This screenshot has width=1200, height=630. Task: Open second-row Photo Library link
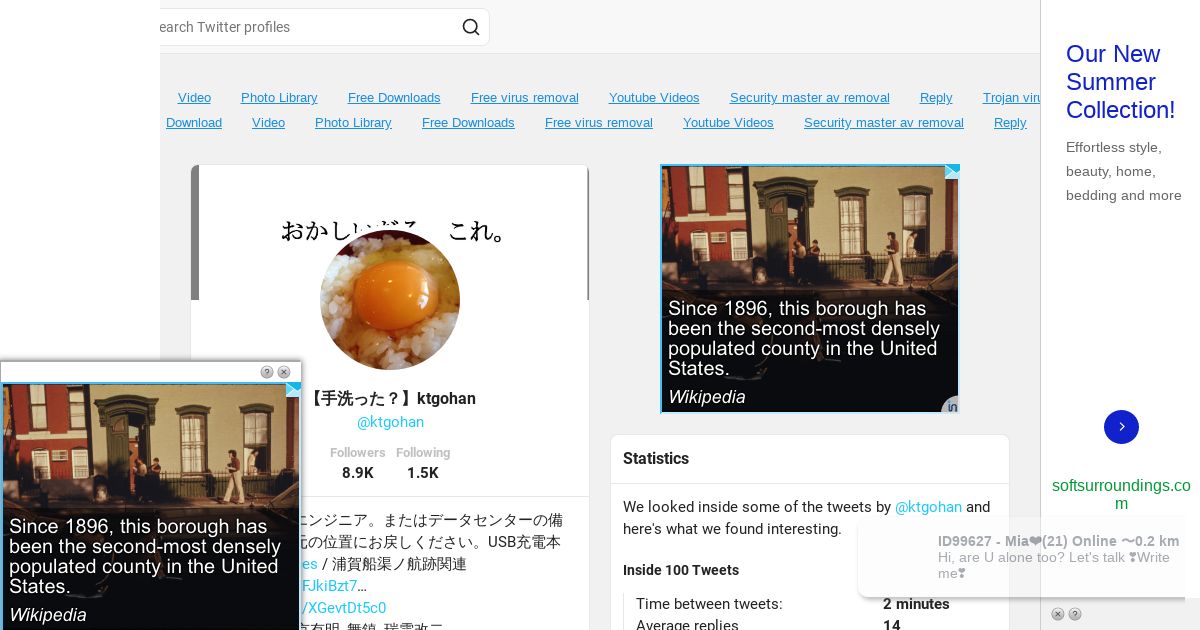[353, 123]
